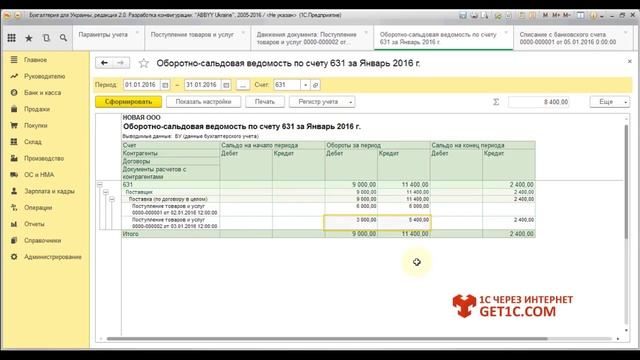Open calendar for period start date
Screen dimensions: 640x360
click(165, 85)
